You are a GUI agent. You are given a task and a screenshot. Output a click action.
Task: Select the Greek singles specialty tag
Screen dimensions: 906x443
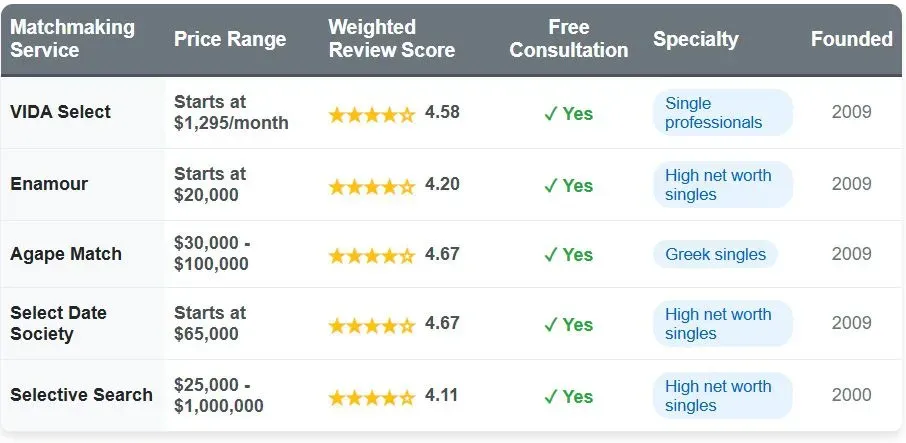[x=715, y=255]
